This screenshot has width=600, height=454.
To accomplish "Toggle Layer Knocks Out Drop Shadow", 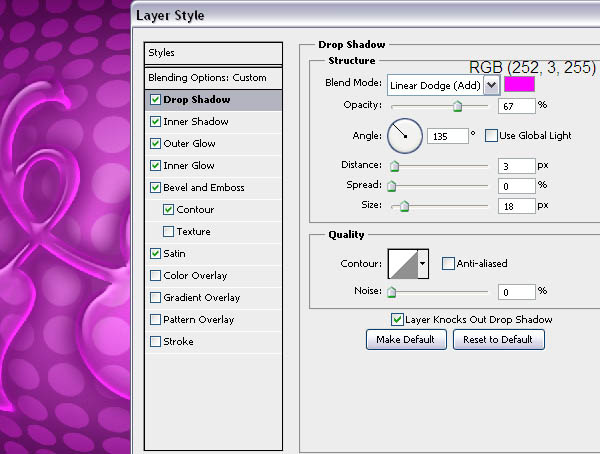I will 397,319.
